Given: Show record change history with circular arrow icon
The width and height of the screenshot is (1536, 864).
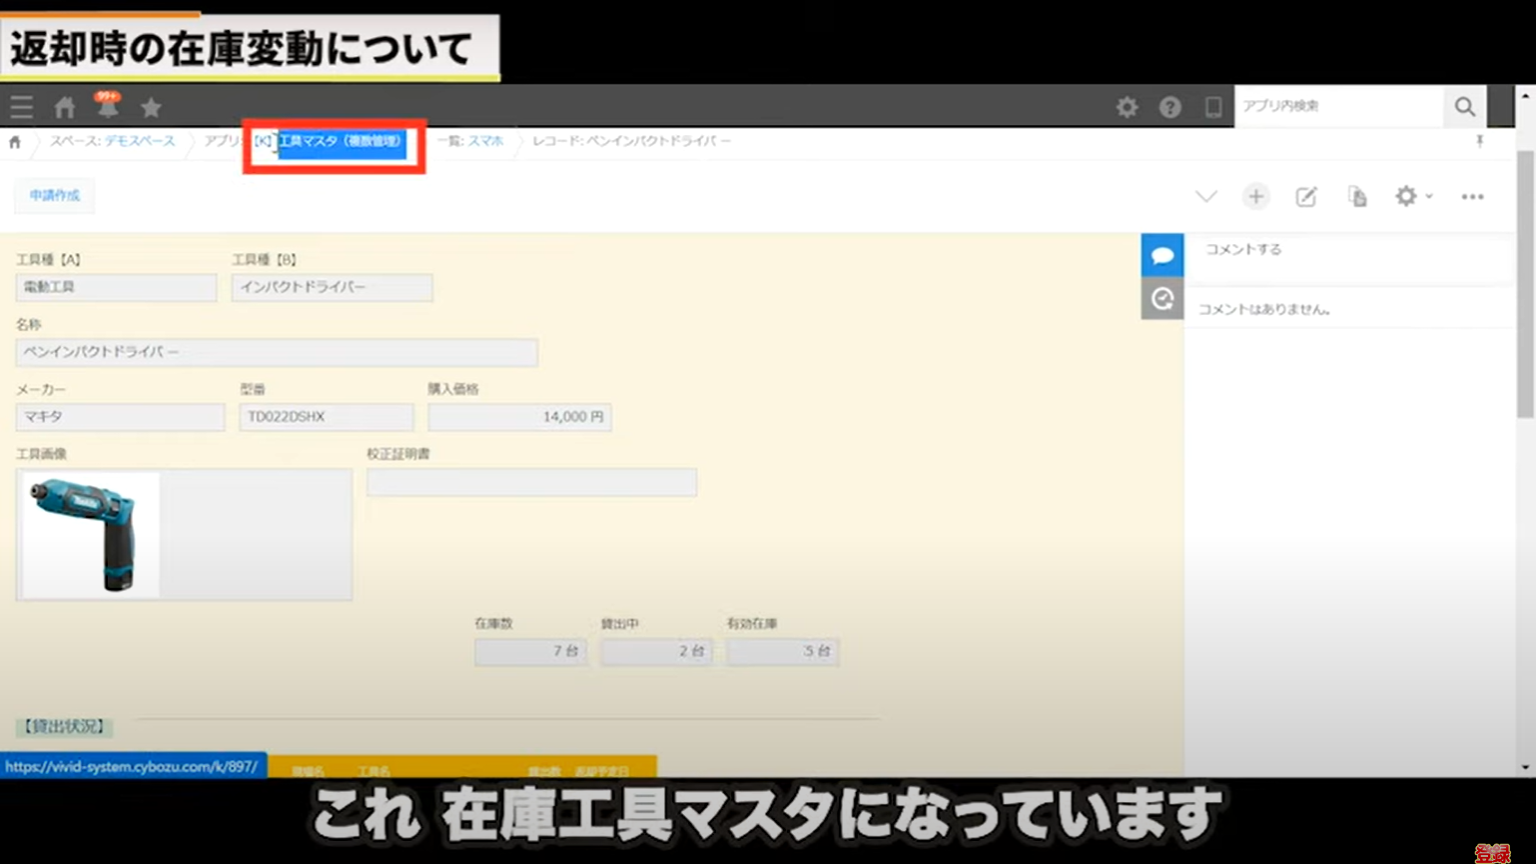Looking at the screenshot, I should (1162, 297).
